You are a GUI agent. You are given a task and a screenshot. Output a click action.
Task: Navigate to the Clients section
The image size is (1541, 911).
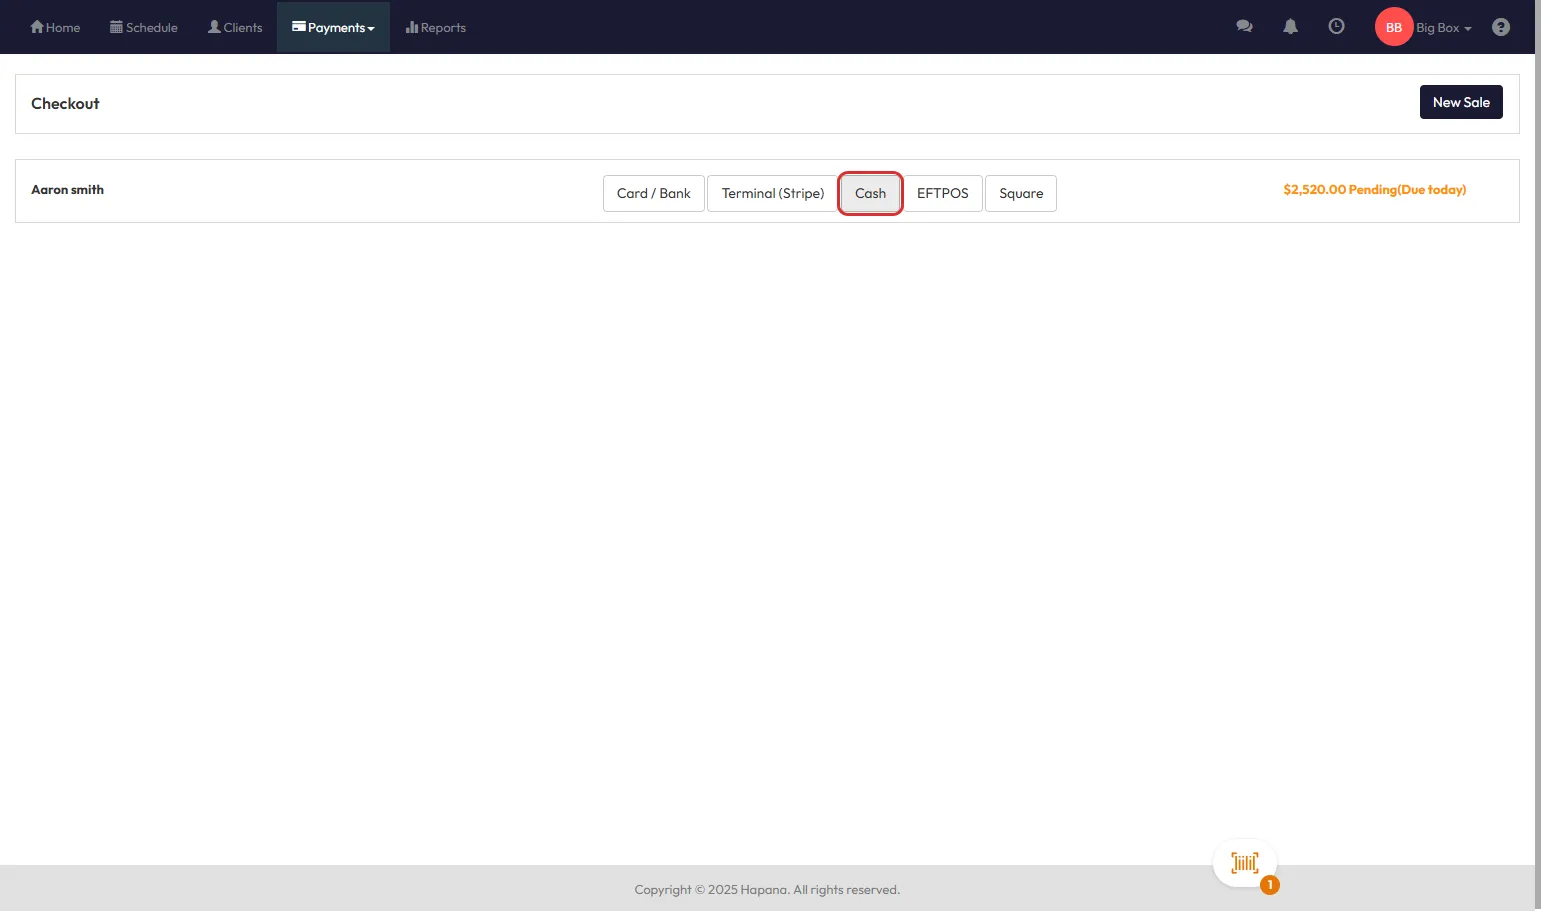(235, 27)
